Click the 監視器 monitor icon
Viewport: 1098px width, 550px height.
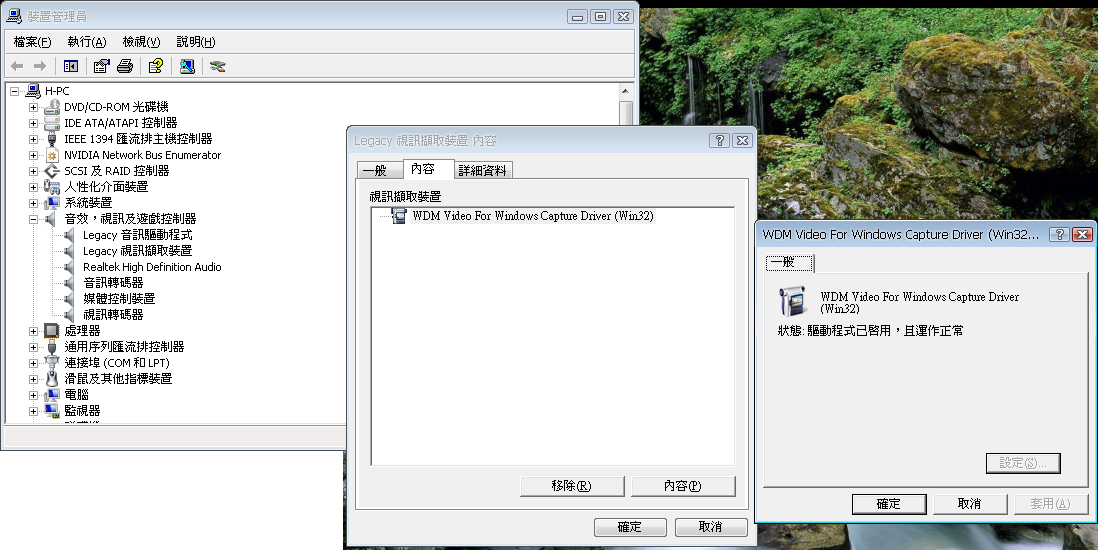pyautogui.click(x=52, y=411)
